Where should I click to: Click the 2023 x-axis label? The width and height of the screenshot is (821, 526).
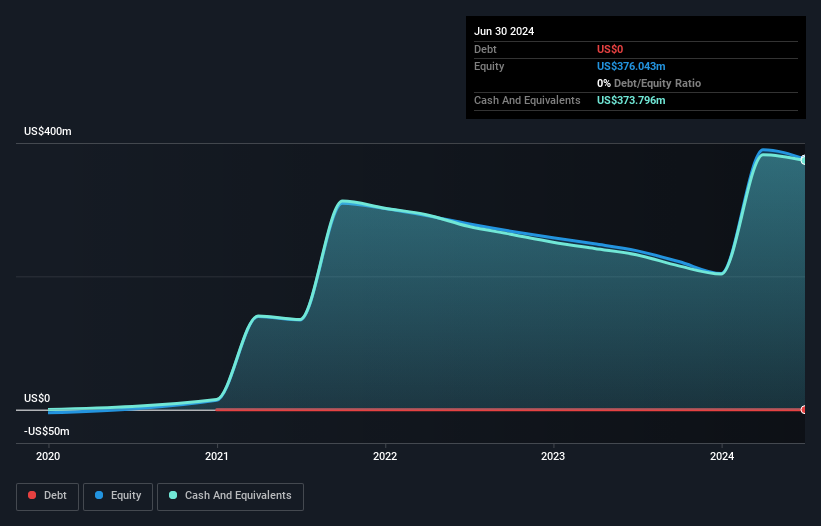tap(553, 456)
